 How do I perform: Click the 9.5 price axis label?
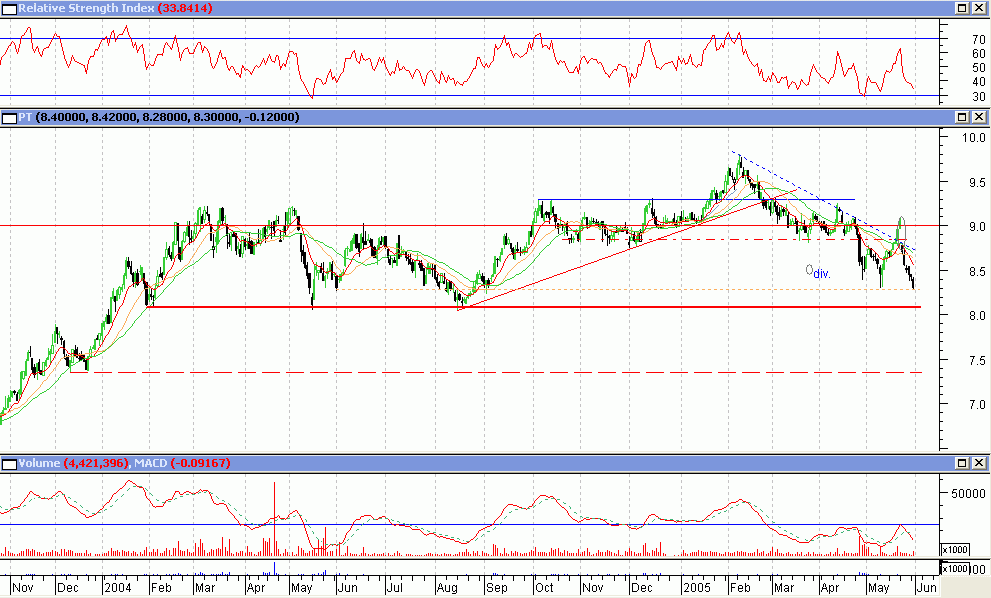pos(977,183)
